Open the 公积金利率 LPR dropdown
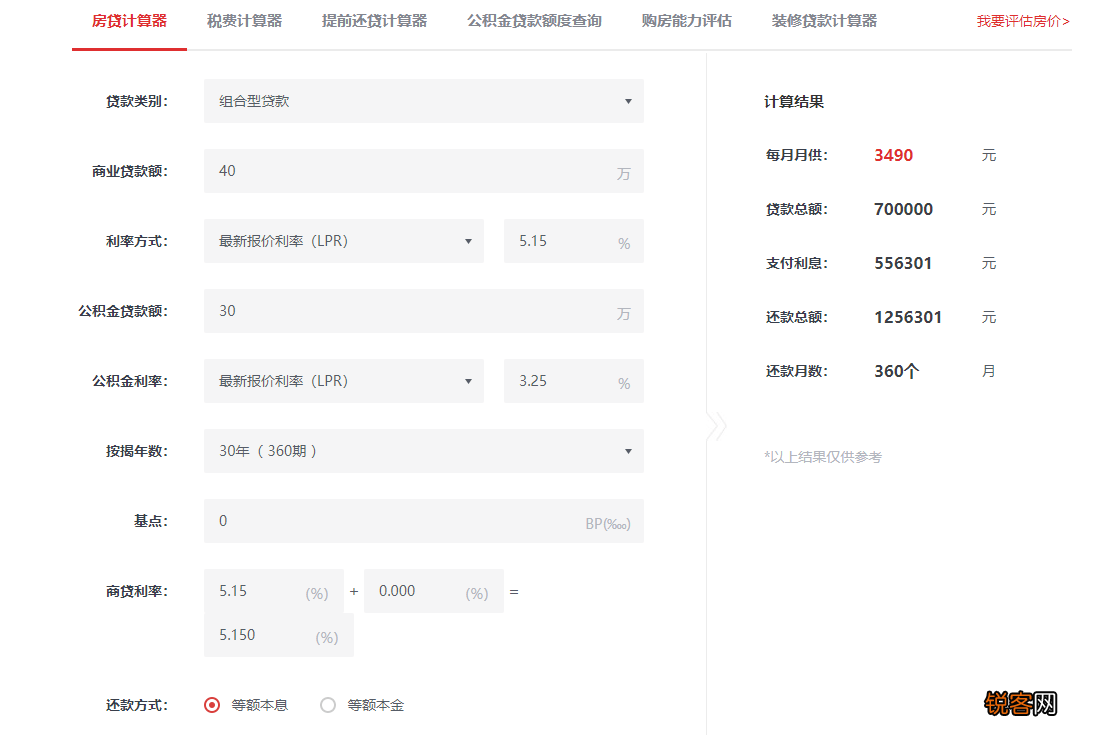1105x735 pixels. click(x=344, y=381)
